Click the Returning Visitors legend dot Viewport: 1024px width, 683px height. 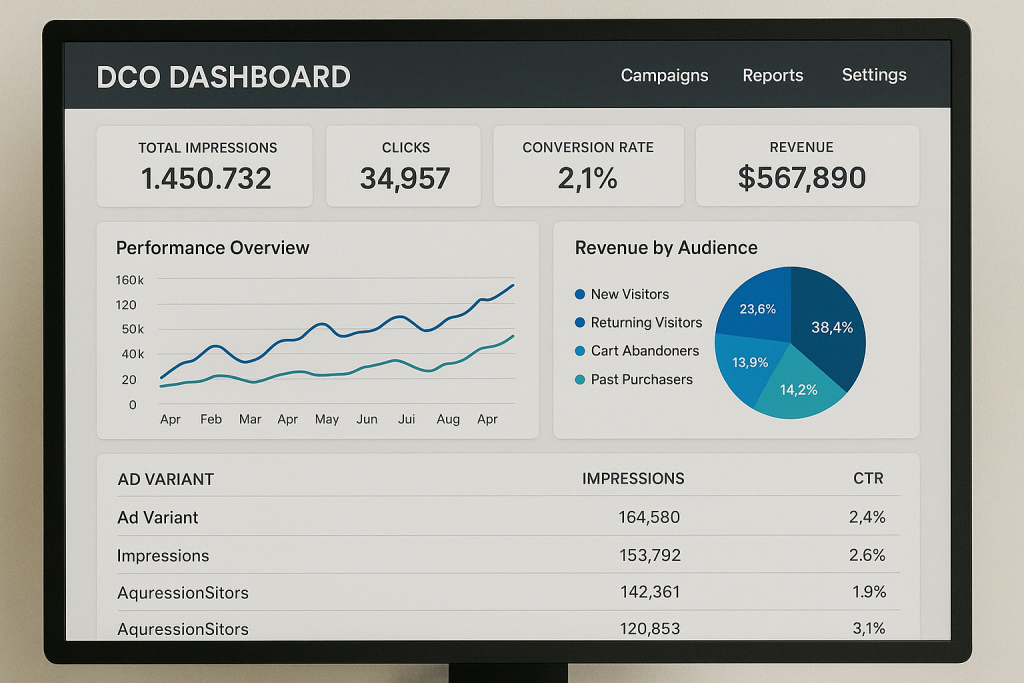pos(580,323)
